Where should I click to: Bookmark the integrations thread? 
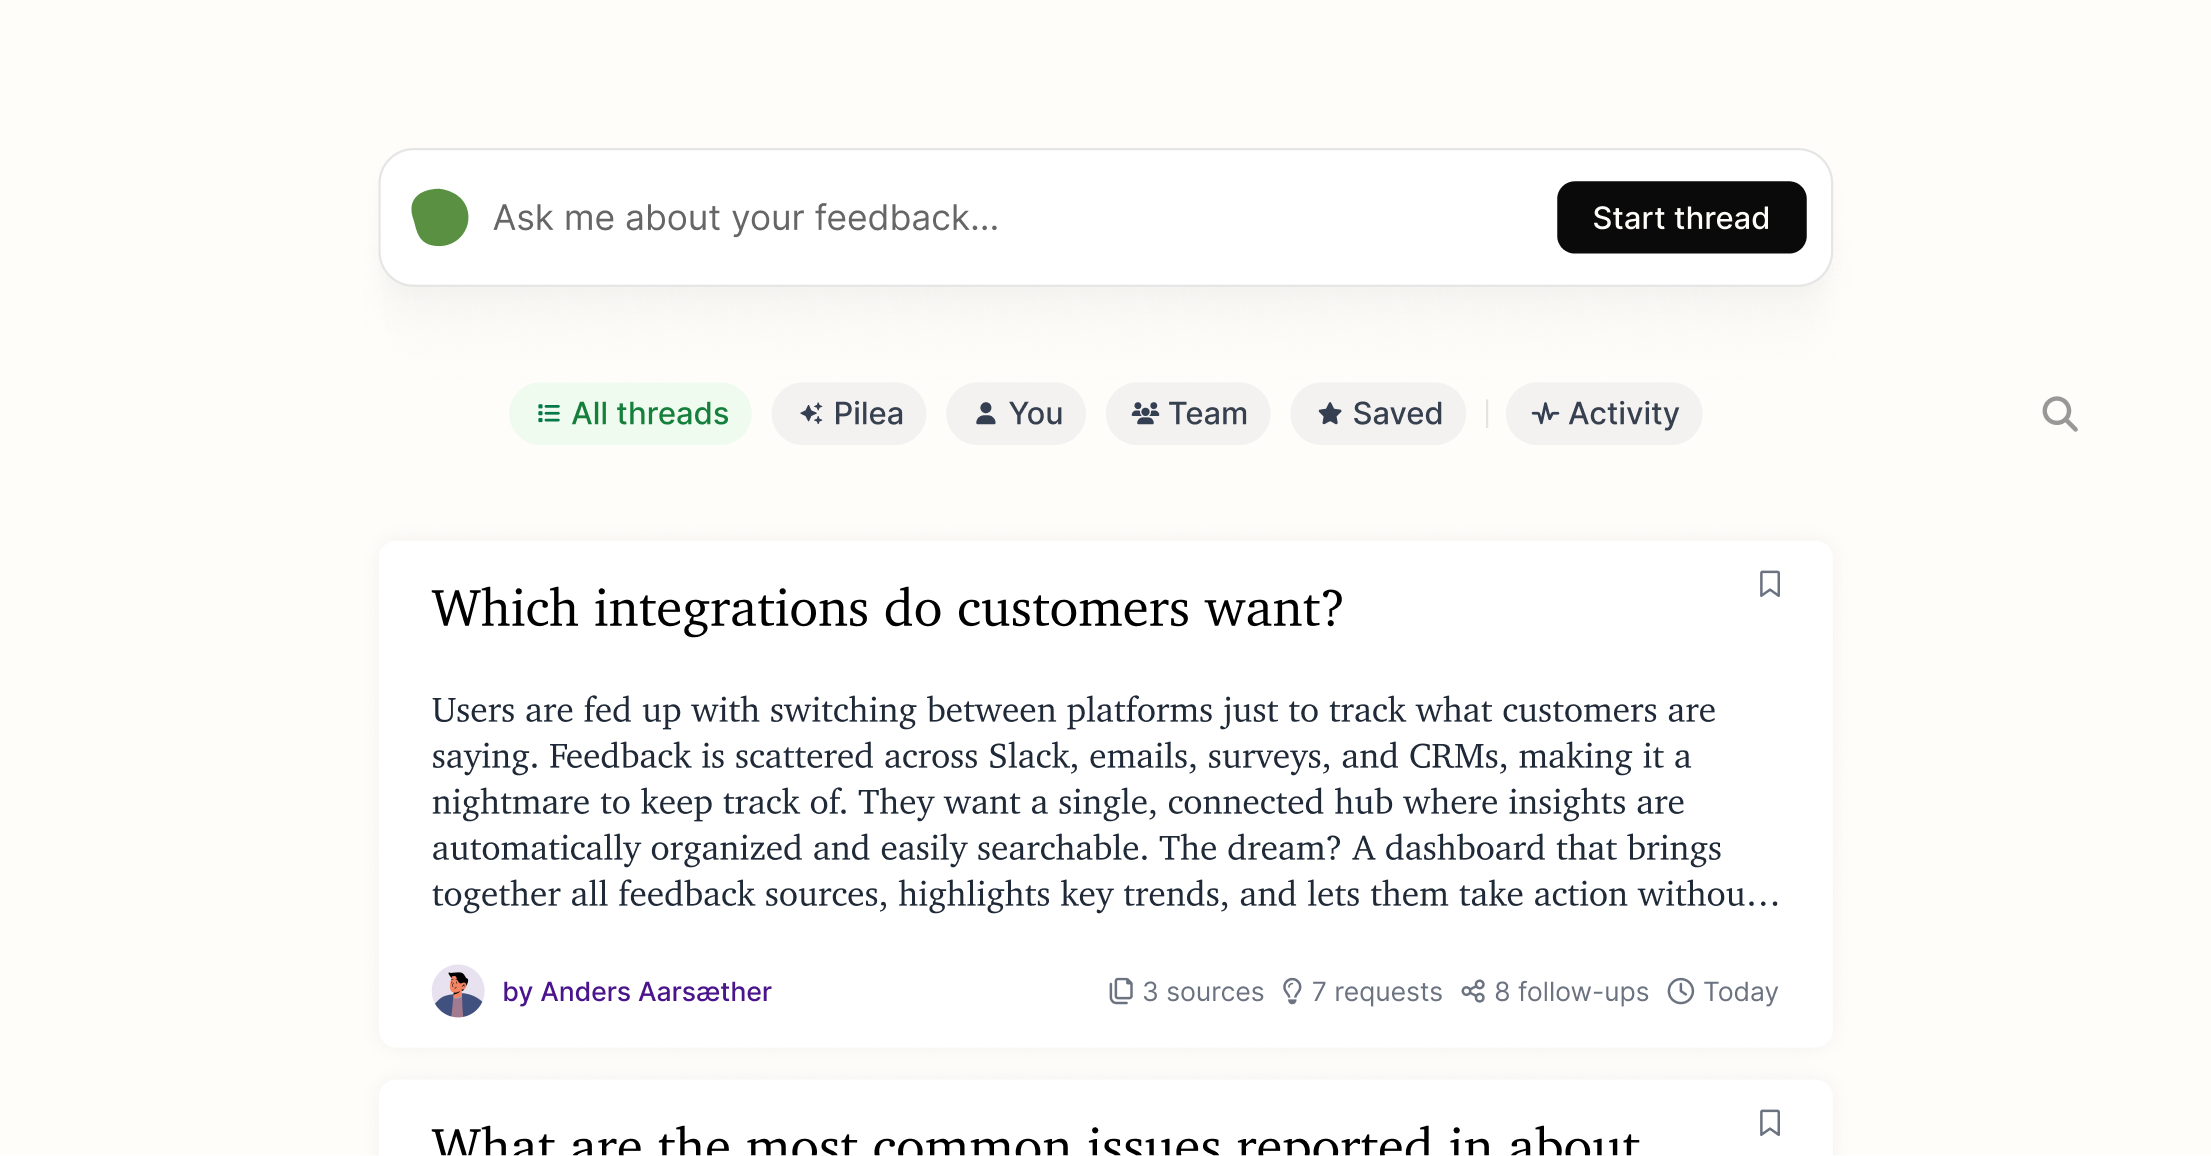(1770, 584)
